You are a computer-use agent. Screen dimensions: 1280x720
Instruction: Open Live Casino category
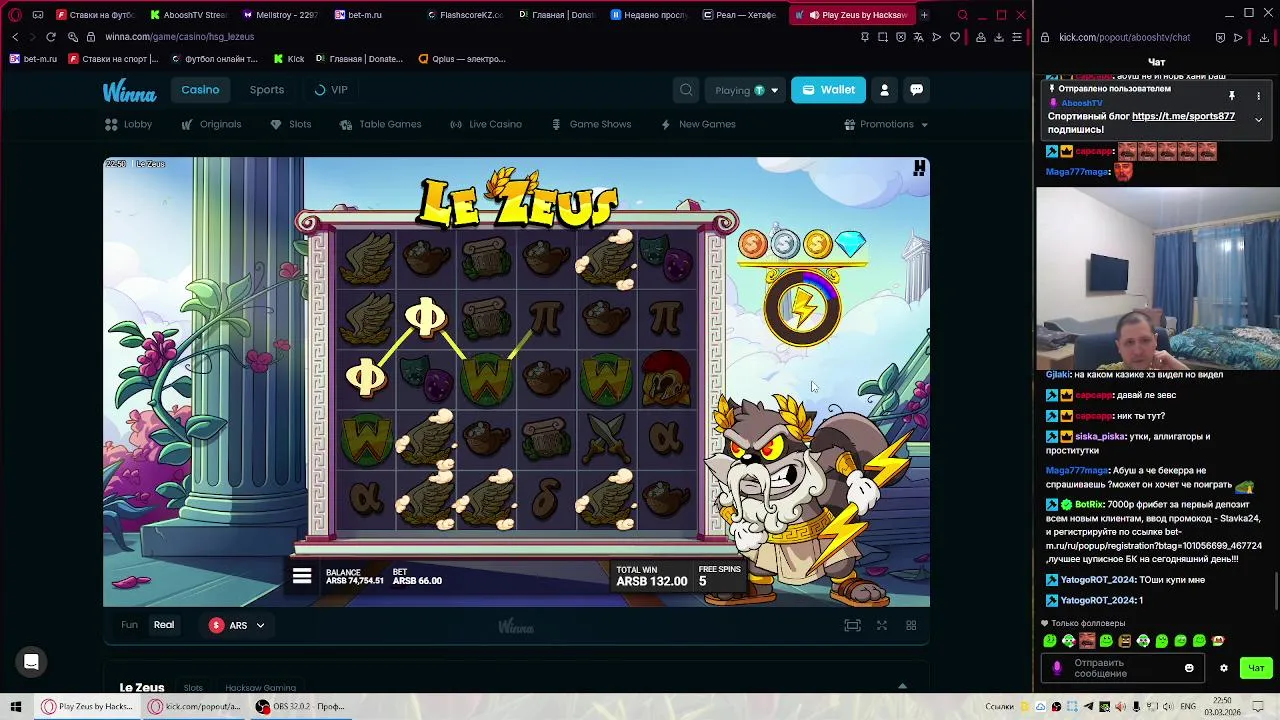[486, 124]
